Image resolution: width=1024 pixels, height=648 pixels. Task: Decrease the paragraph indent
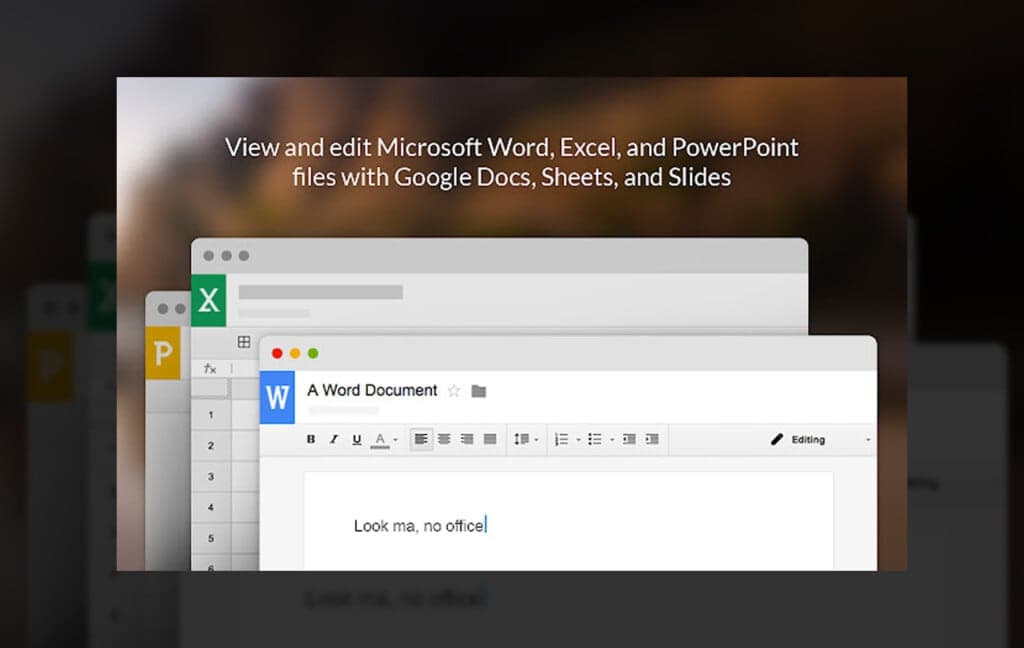[630, 439]
